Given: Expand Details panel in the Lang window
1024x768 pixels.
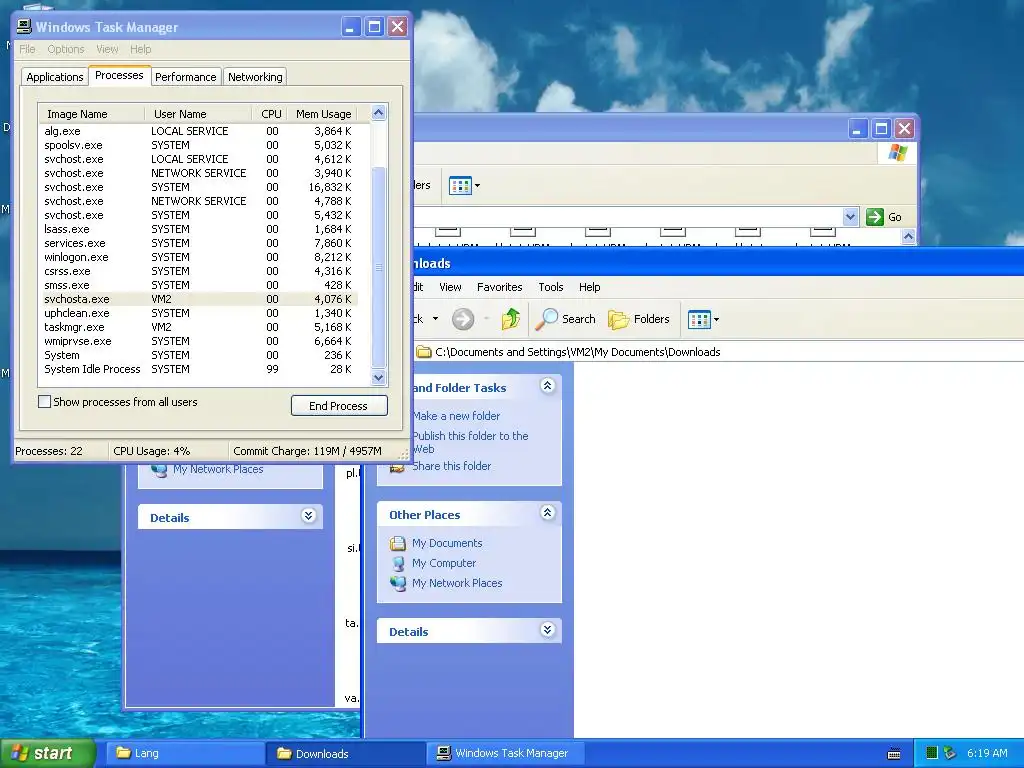Looking at the screenshot, I should [x=308, y=516].
